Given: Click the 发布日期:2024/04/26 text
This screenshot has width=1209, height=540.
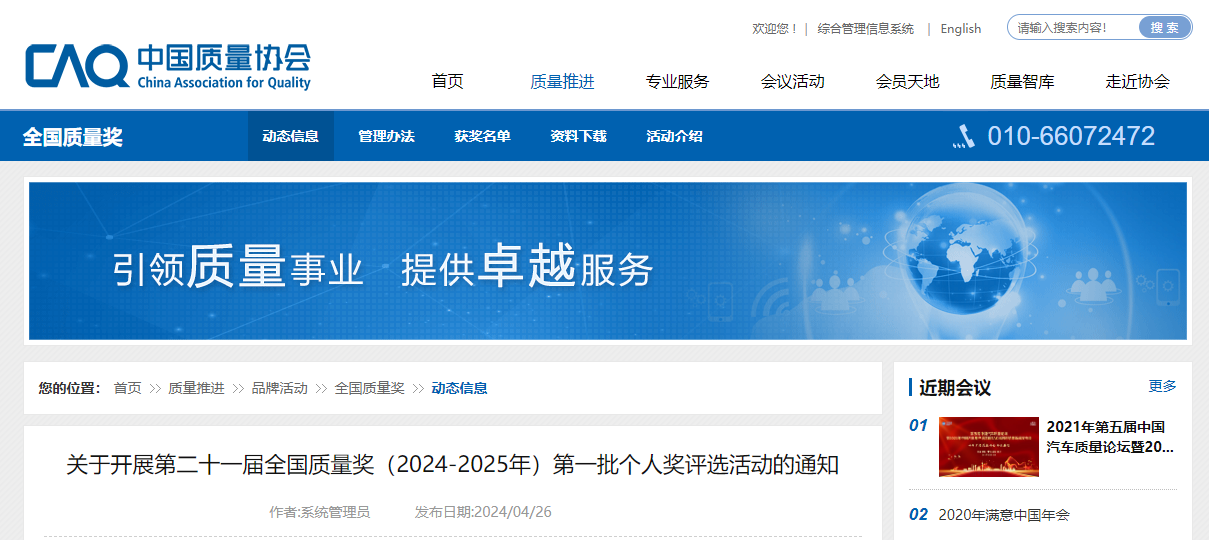Looking at the screenshot, I should [483, 512].
